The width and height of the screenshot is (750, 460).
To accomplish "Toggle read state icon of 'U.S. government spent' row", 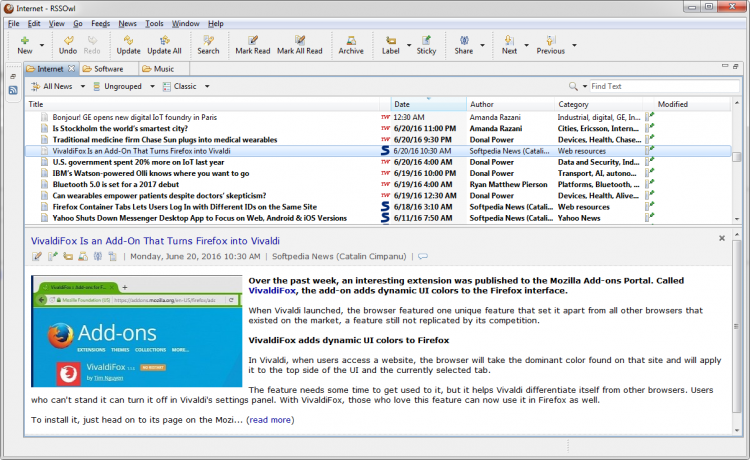I will pyautogui.click(x=44, y=162).
